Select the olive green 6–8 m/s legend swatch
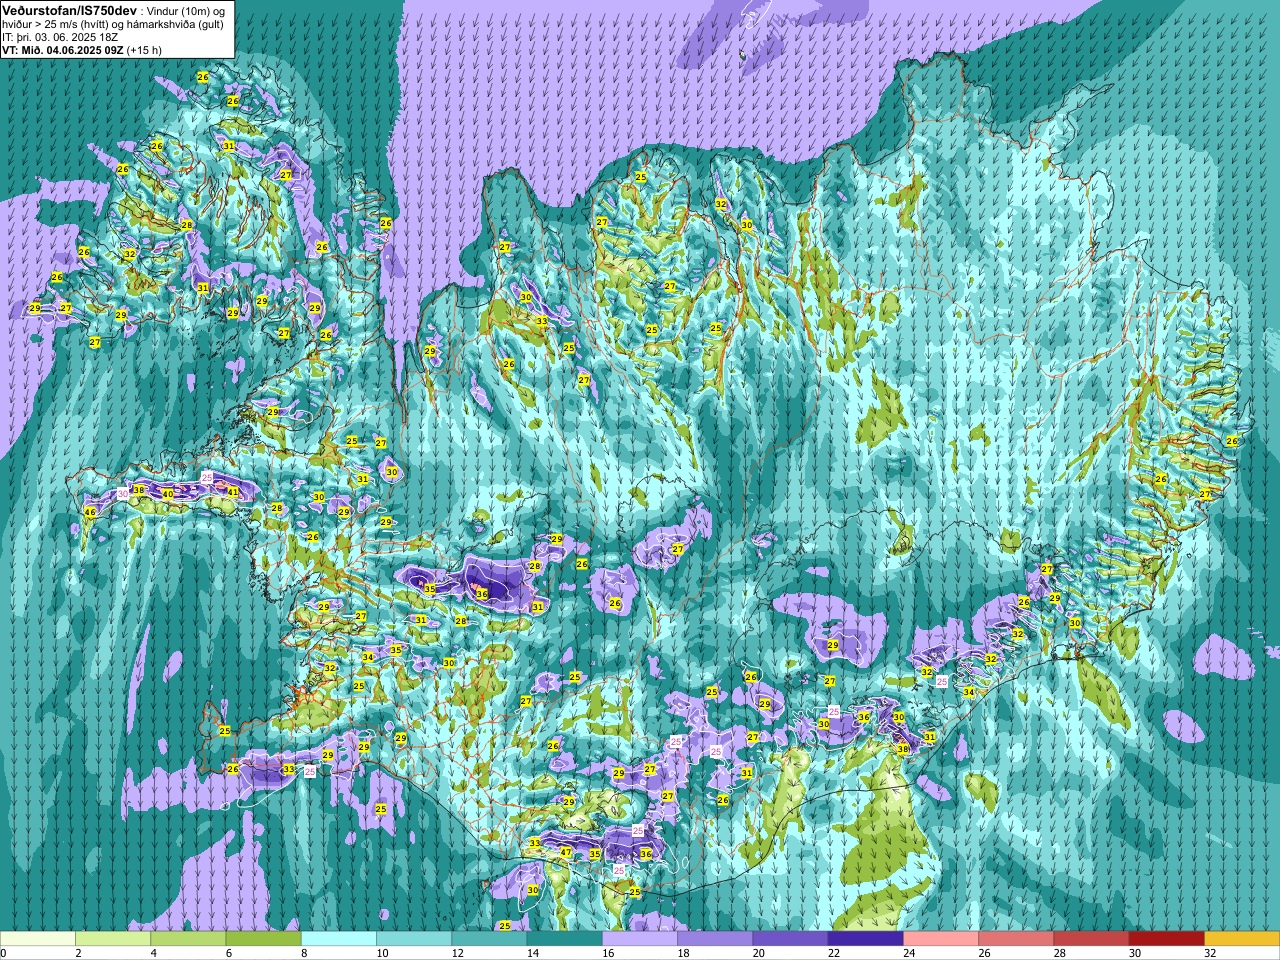Viewport: 1280px width, 960px height. point(263,939)
